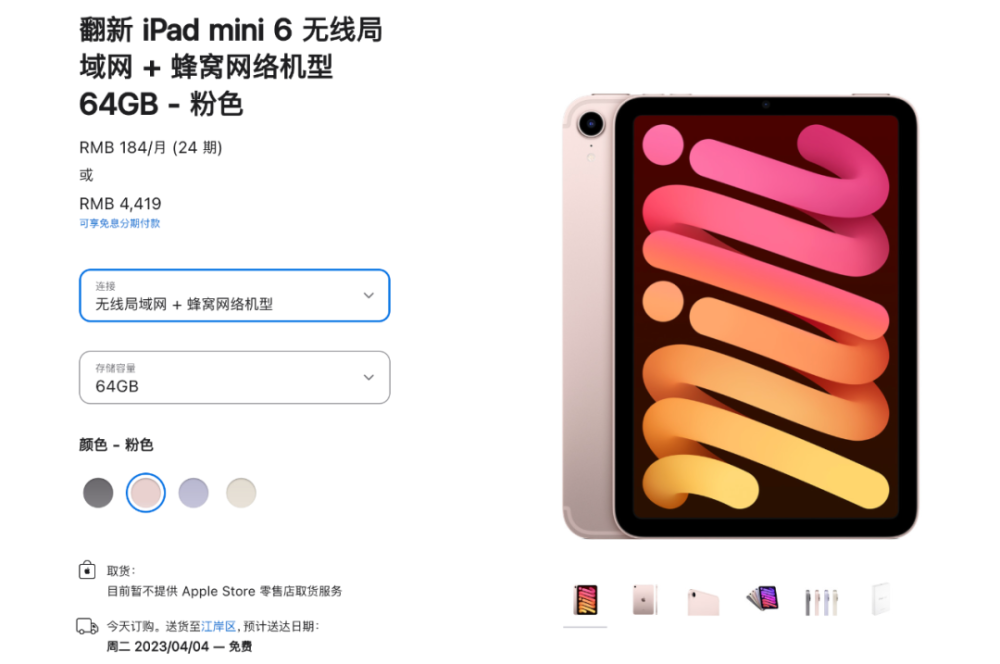The image size is (1000, 664).
Task: Show the first front-view iPad thumbnail
Action: [585, 600]
